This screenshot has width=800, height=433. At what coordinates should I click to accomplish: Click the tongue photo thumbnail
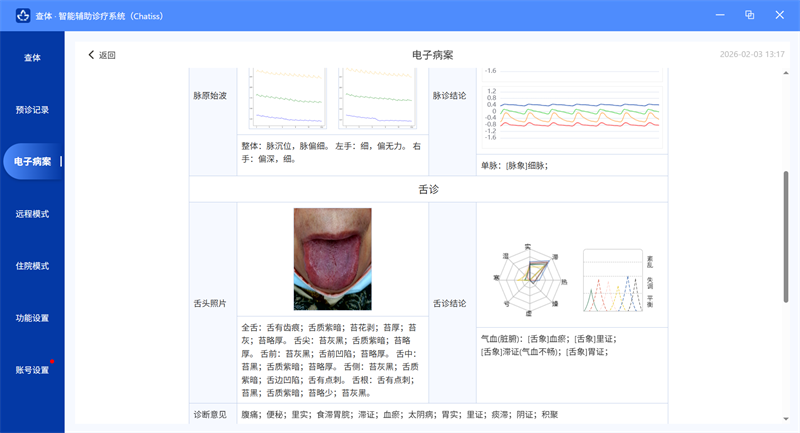(332, 259)
